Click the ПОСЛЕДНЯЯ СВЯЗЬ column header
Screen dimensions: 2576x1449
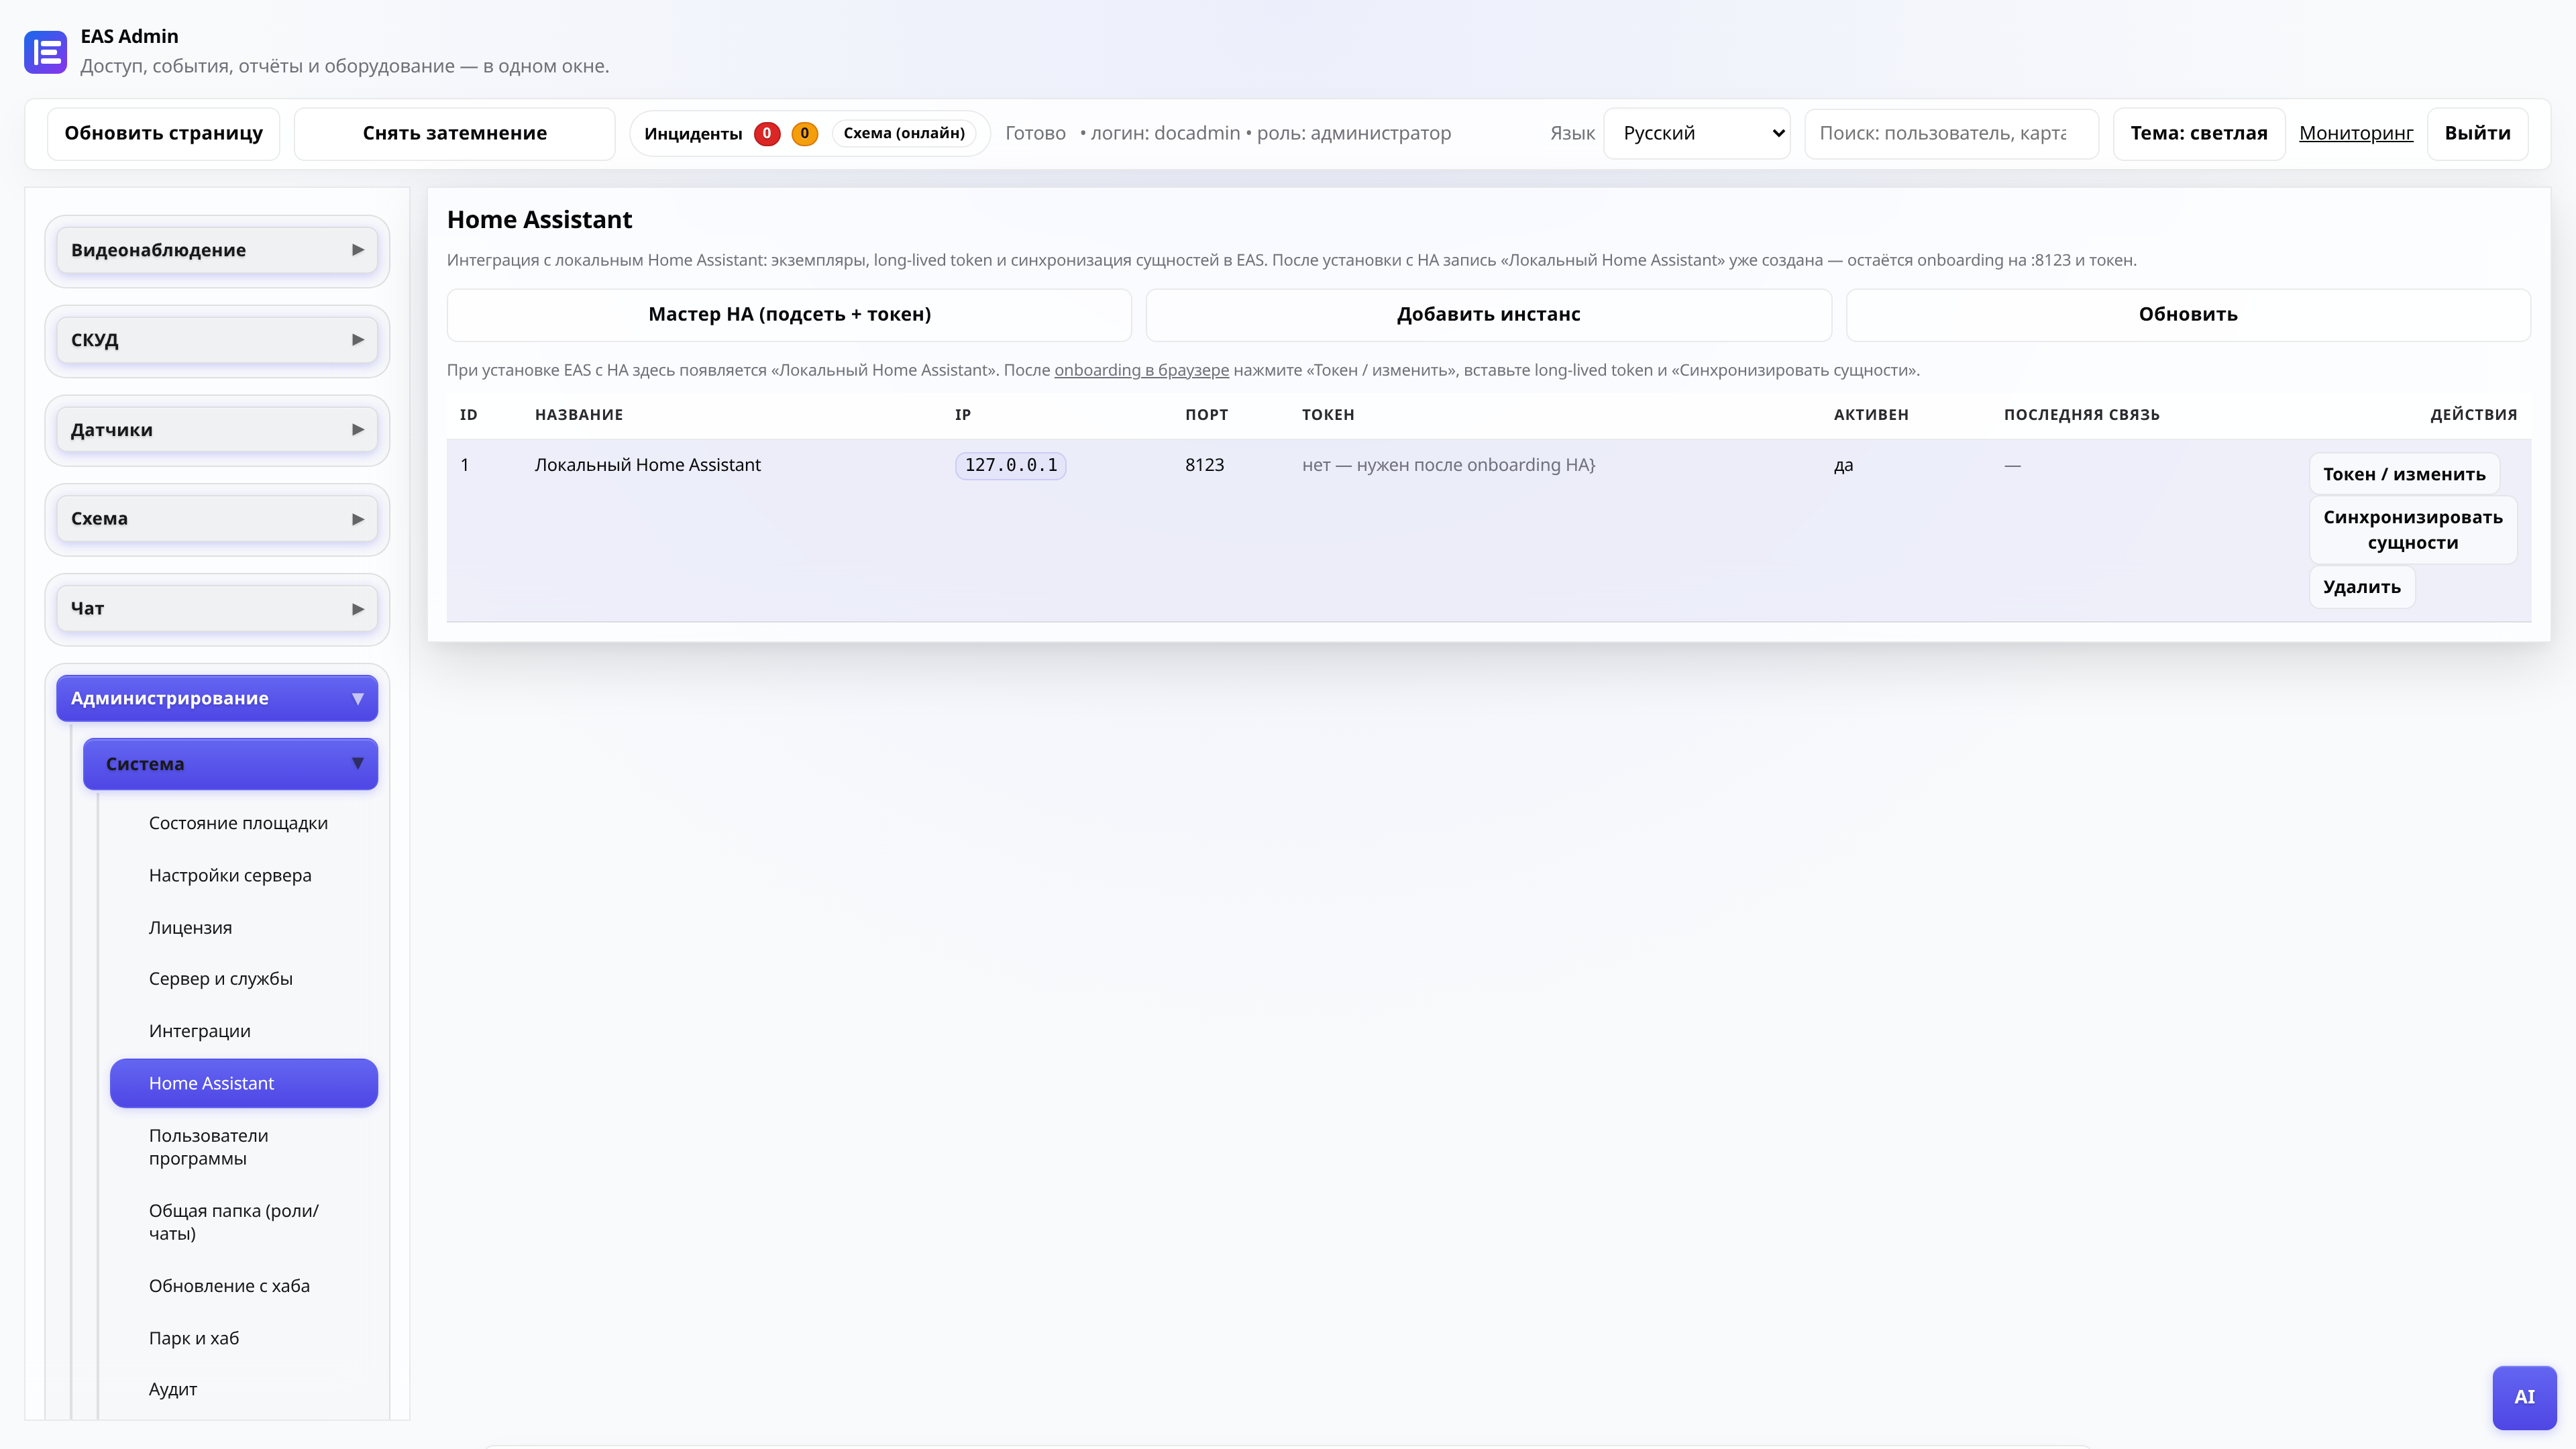[x=2081, y=415]
